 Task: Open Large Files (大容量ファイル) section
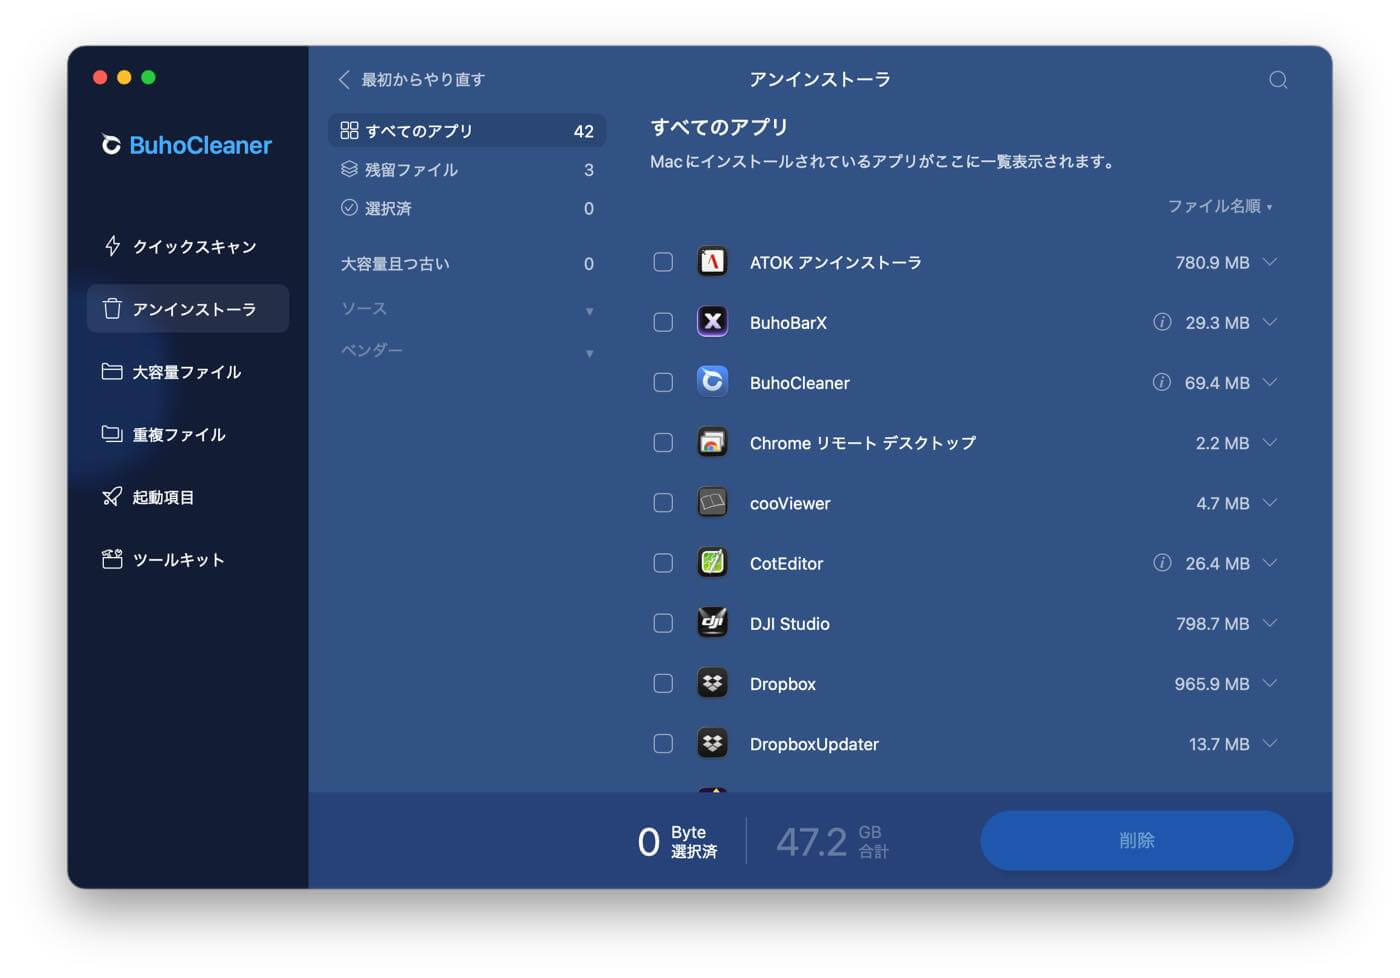[x=186, y=371]
